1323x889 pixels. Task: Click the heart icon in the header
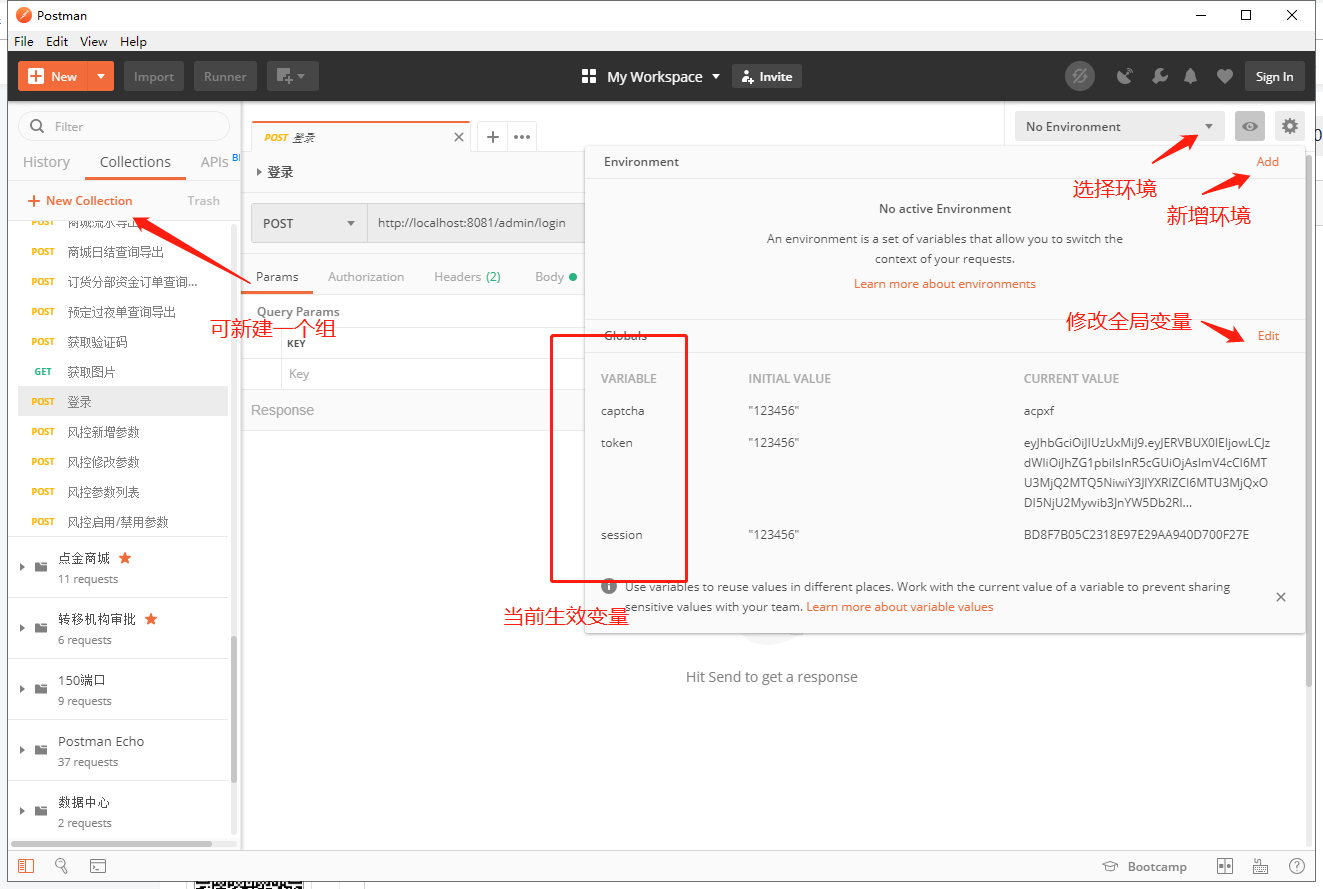[x=1224, y=75]
